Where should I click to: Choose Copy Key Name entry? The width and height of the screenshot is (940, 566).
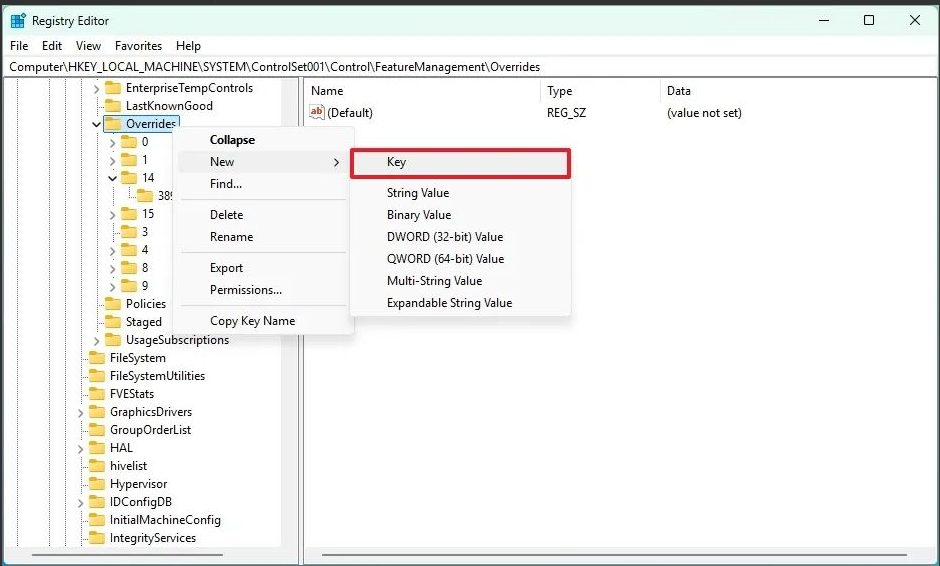click(252, 321)
